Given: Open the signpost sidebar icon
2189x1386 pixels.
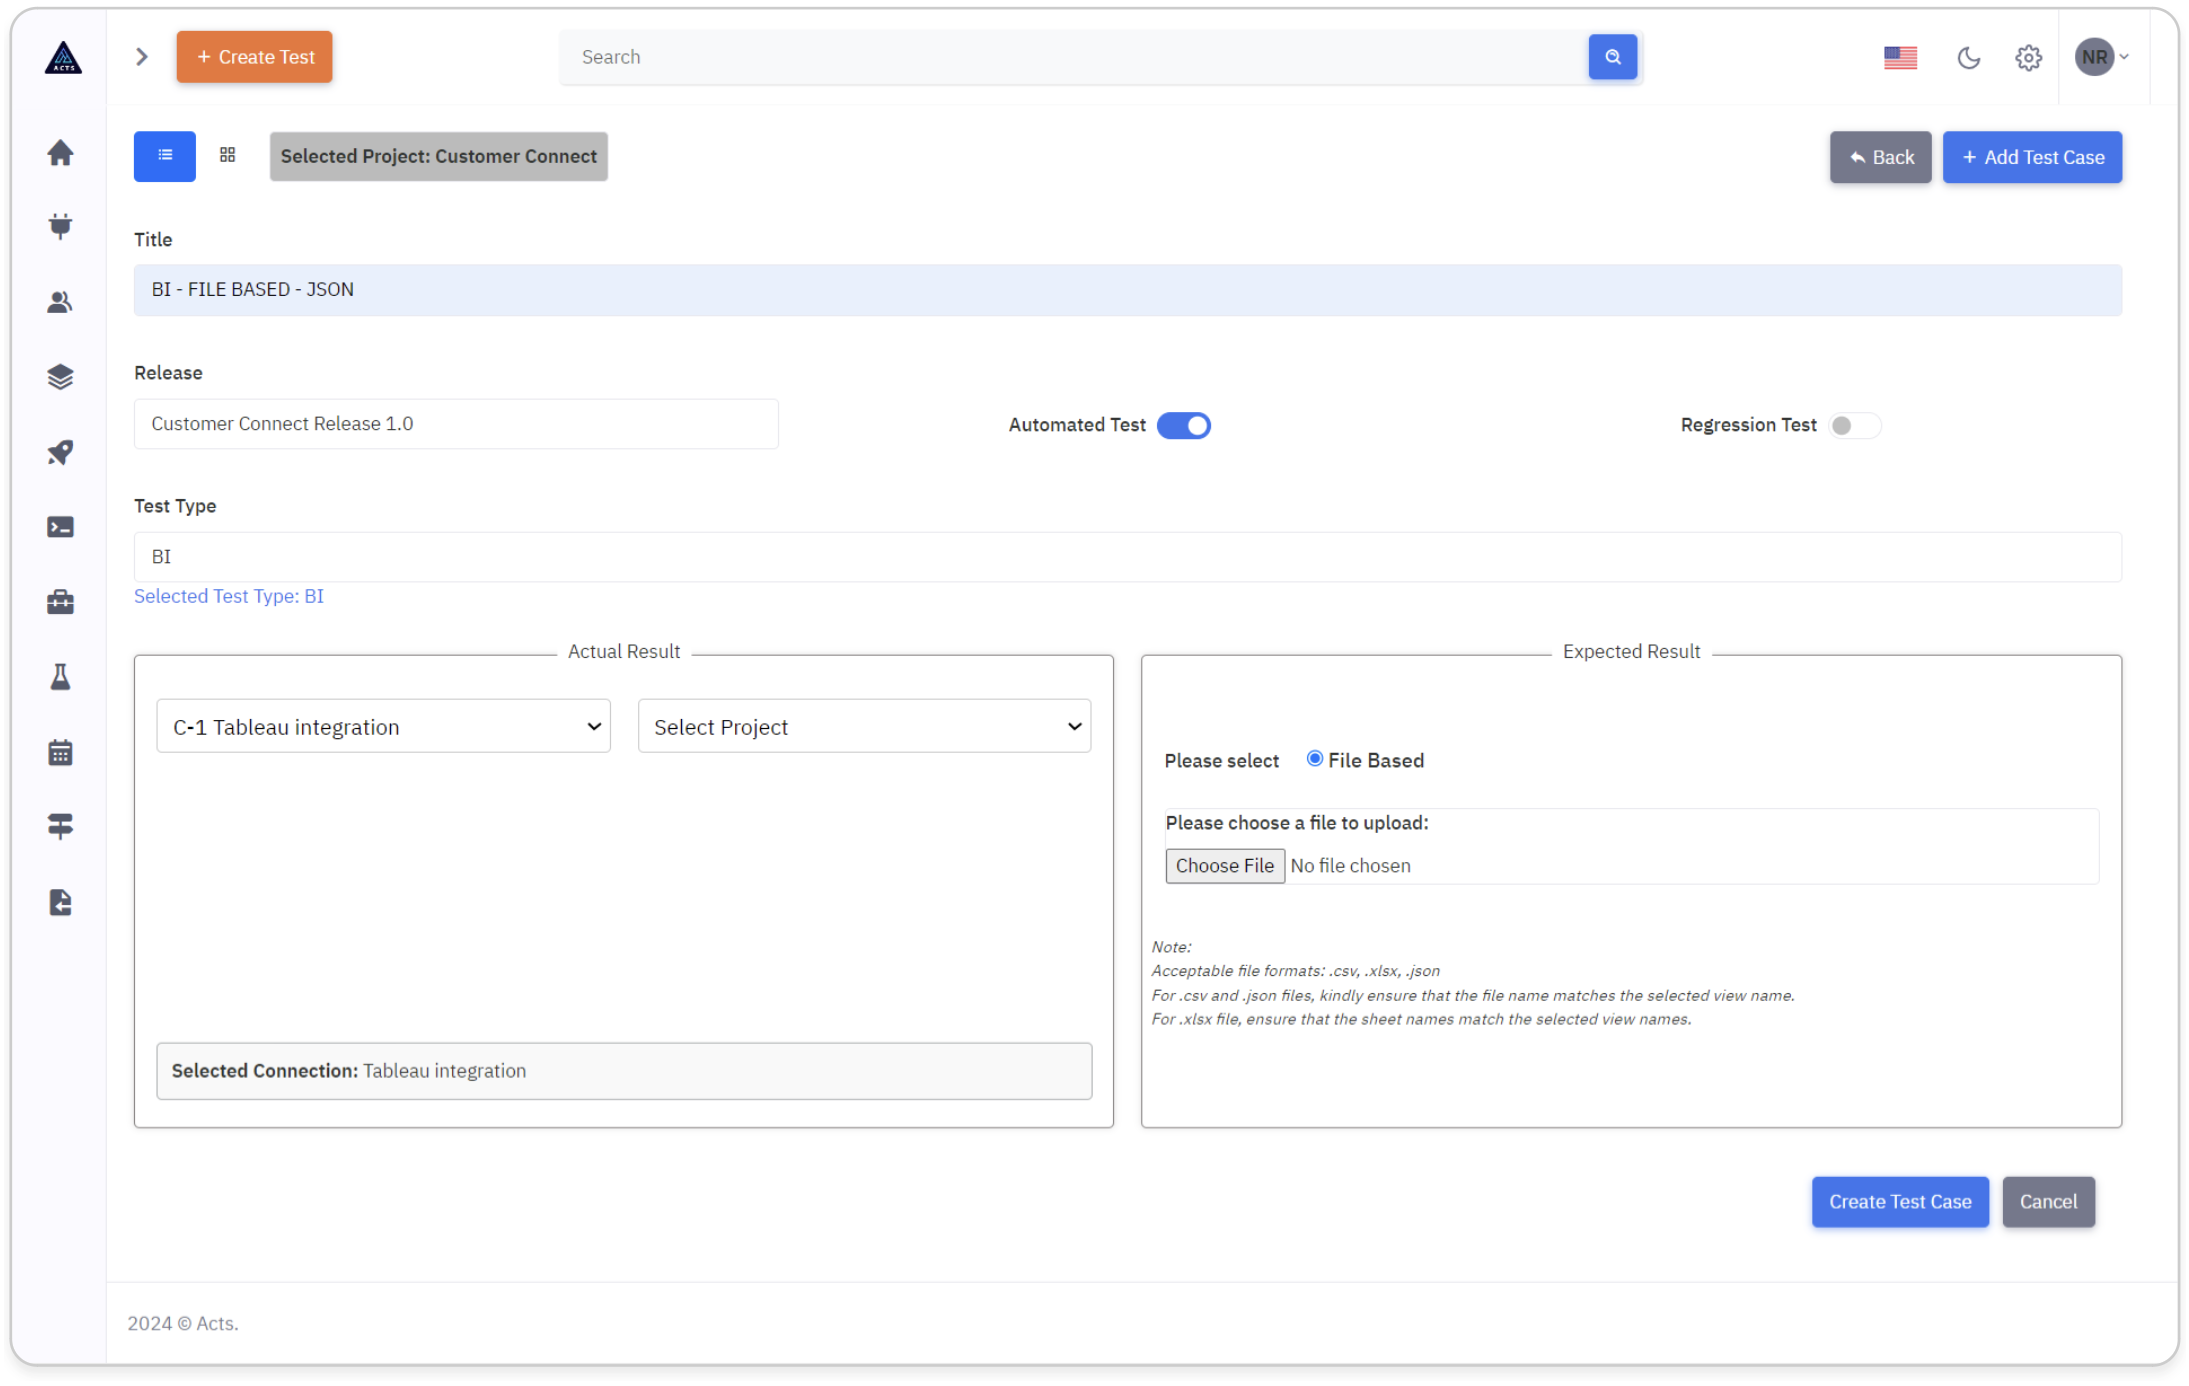Looking at the screenshot, I should point(60,826).
